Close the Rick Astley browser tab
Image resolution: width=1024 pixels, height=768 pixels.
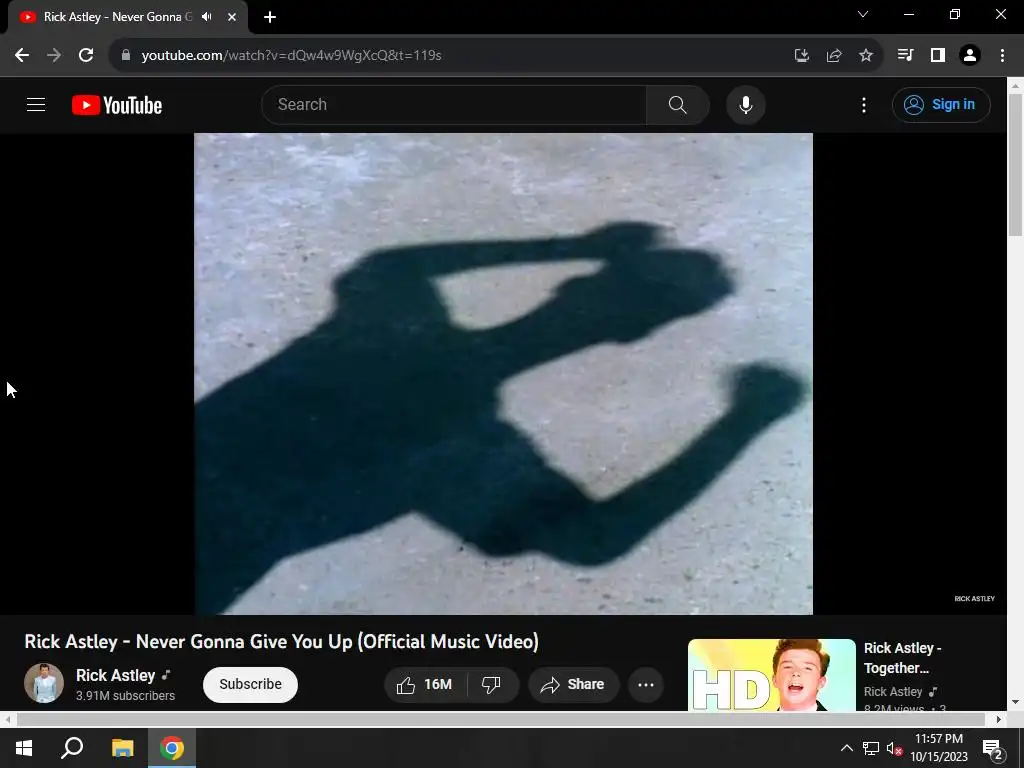click(232, 17)
